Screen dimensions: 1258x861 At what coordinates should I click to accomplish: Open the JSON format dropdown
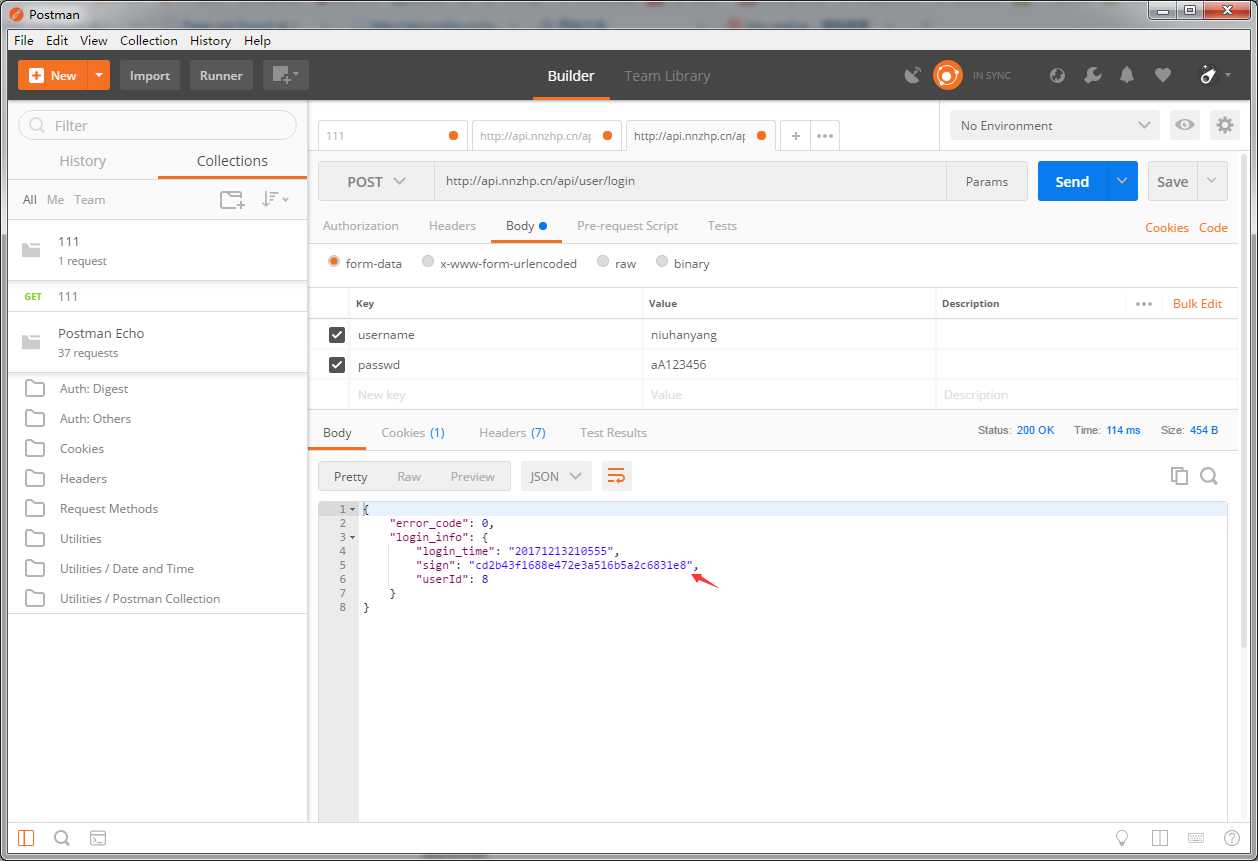(x=556, y=477)
